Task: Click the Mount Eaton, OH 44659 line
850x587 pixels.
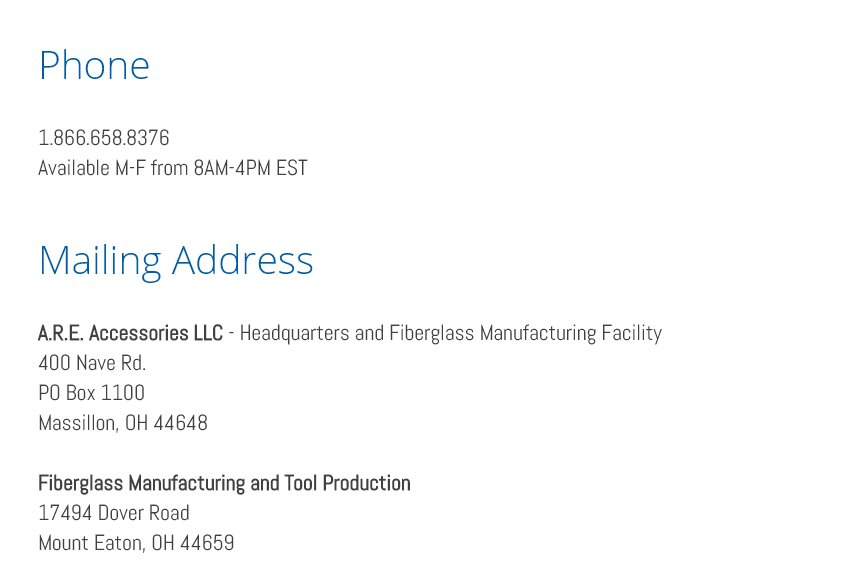Action: coord(136,543)
